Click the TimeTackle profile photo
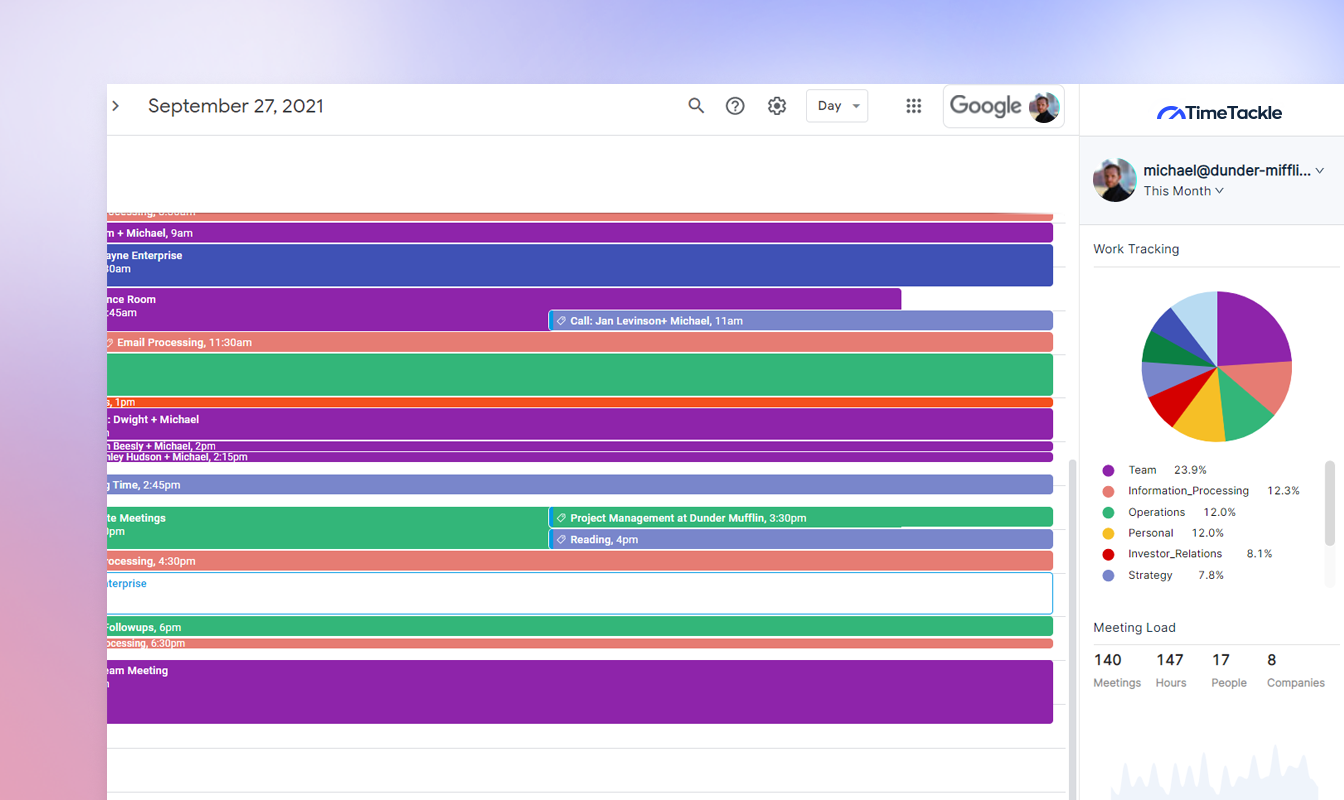 [1114, 180]
